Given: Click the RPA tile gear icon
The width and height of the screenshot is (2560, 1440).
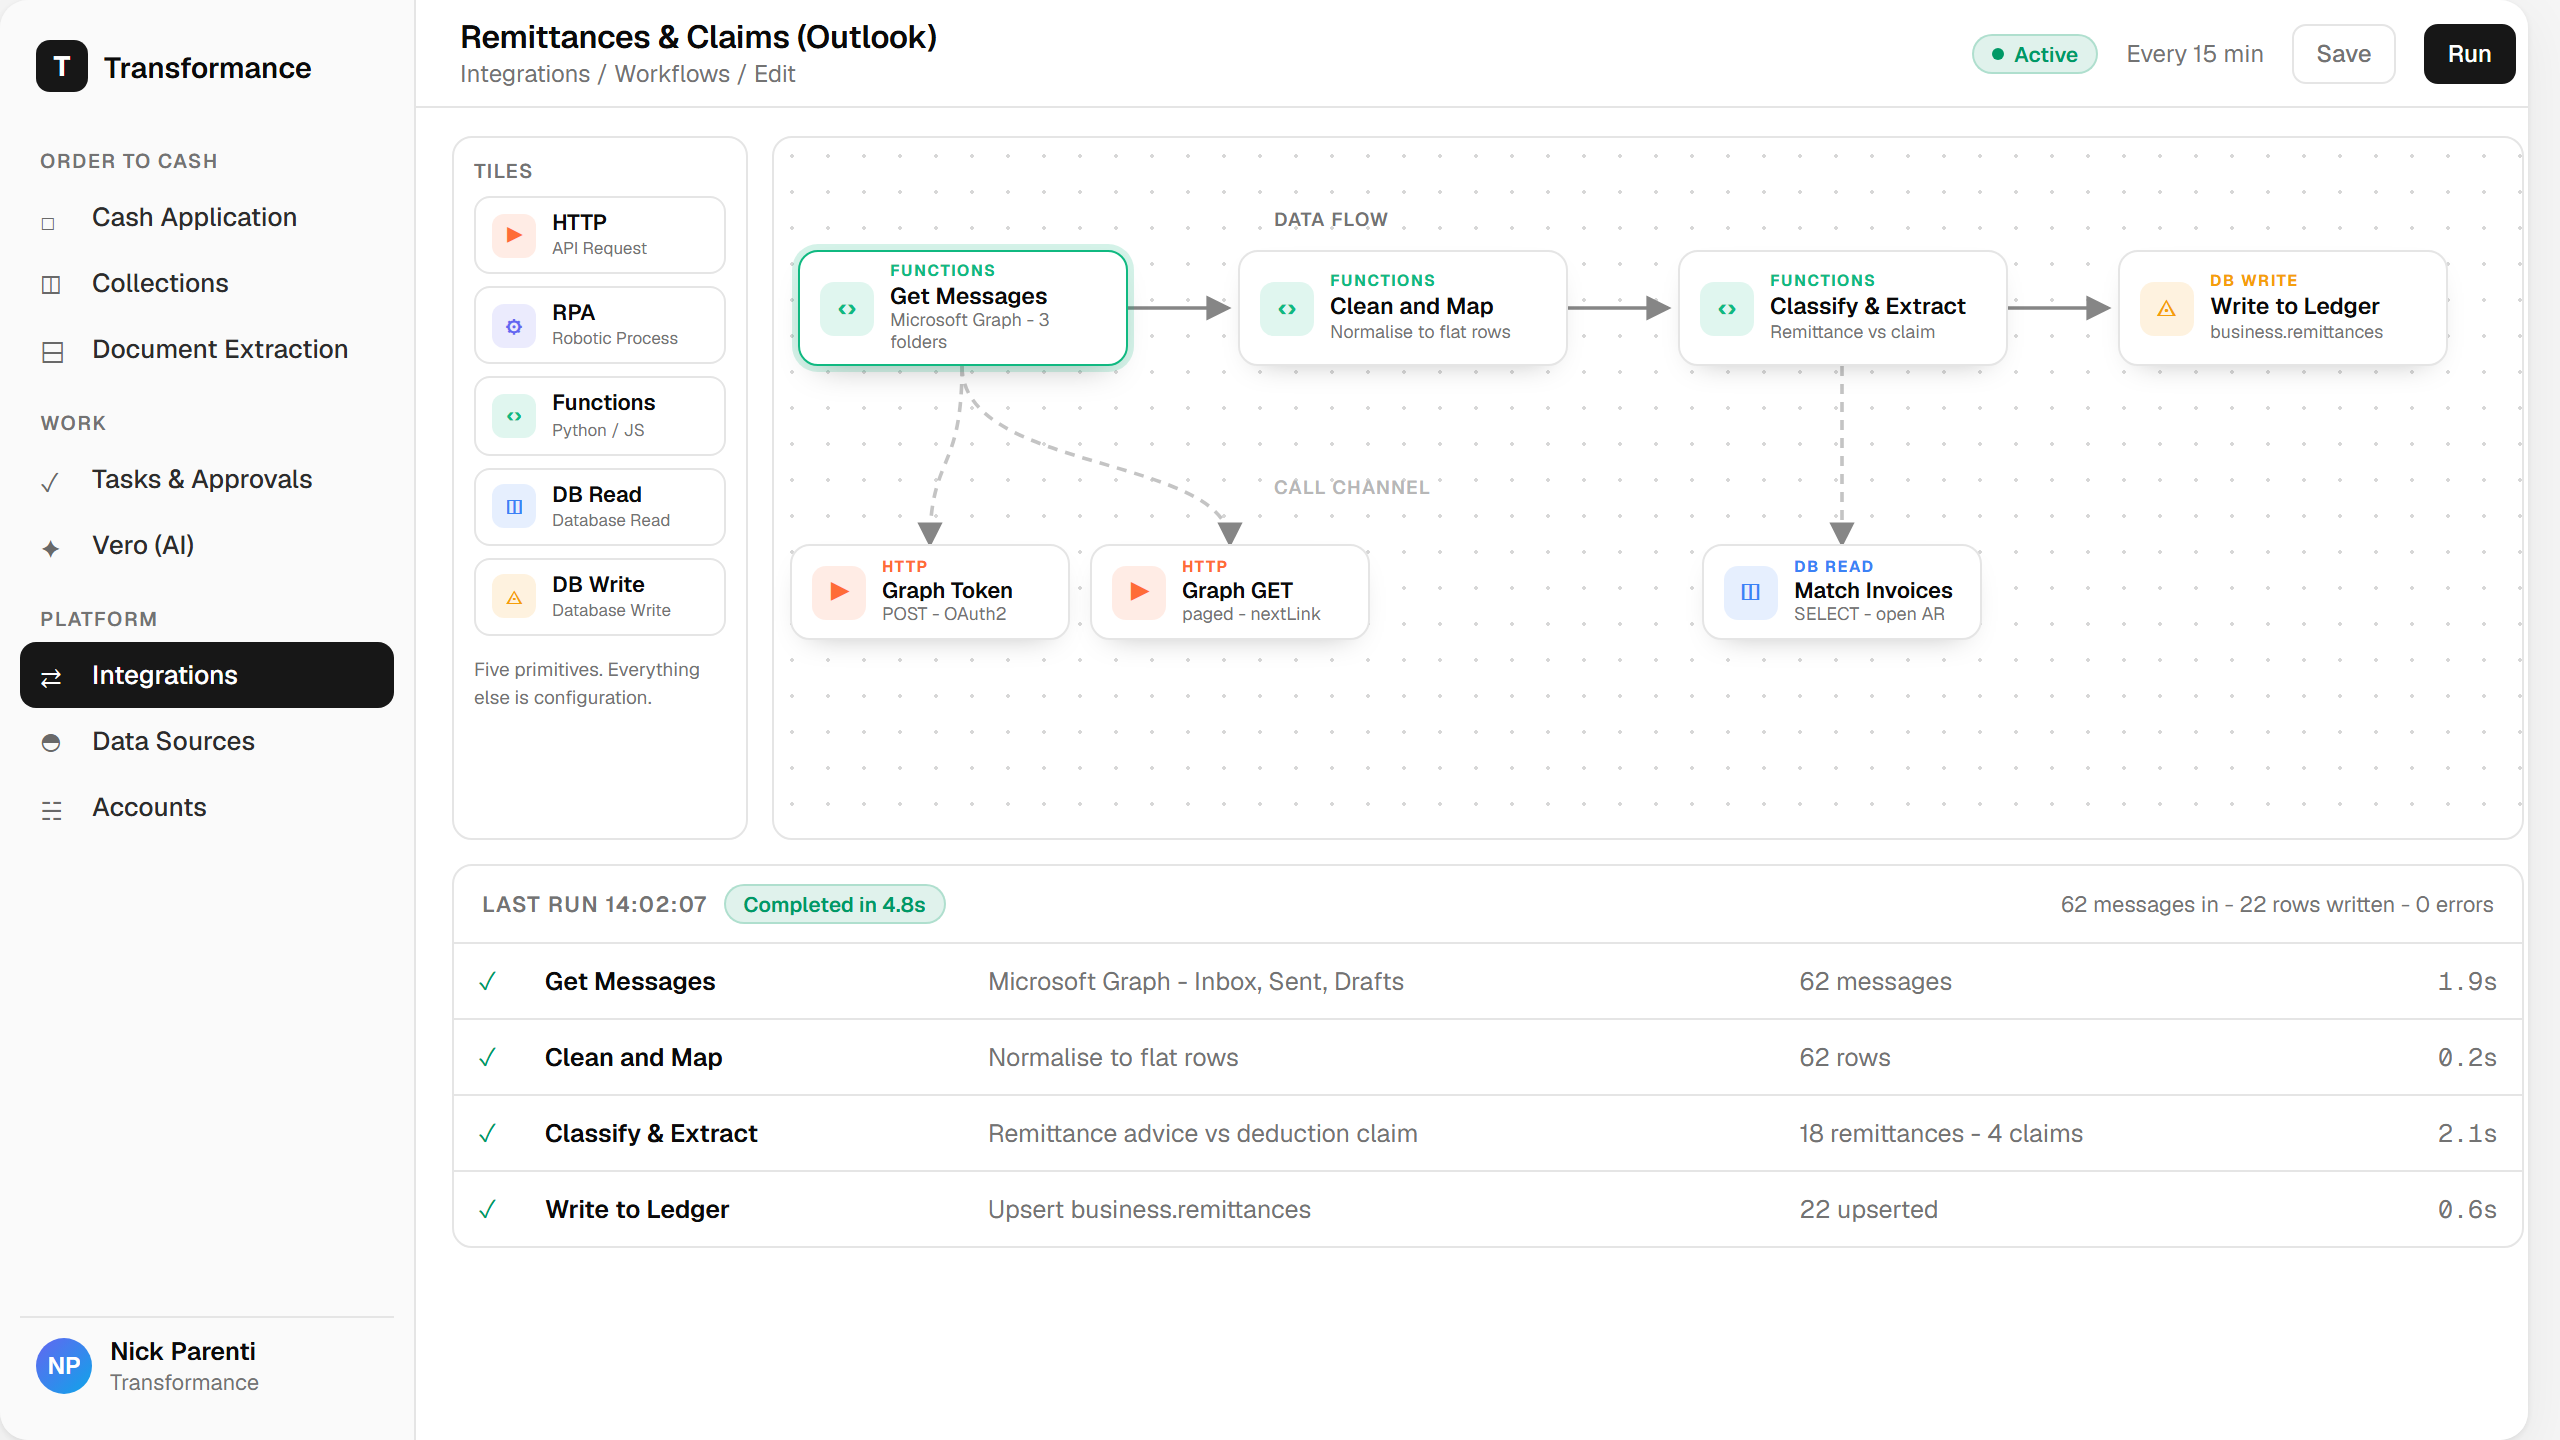Looking at the screenshot, I should click(x=514, y=326).
